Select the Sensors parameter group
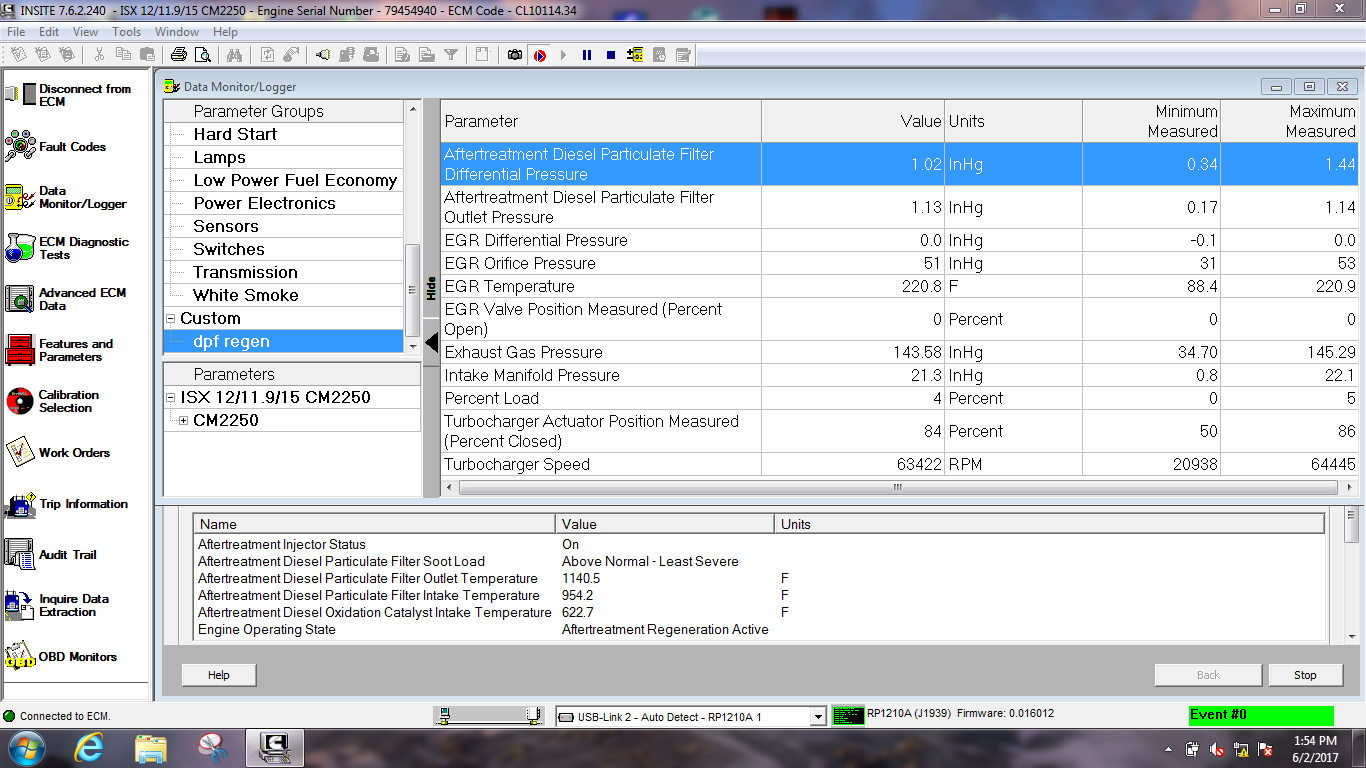This screenshot has height=768, width=1366. click(226, 226)
